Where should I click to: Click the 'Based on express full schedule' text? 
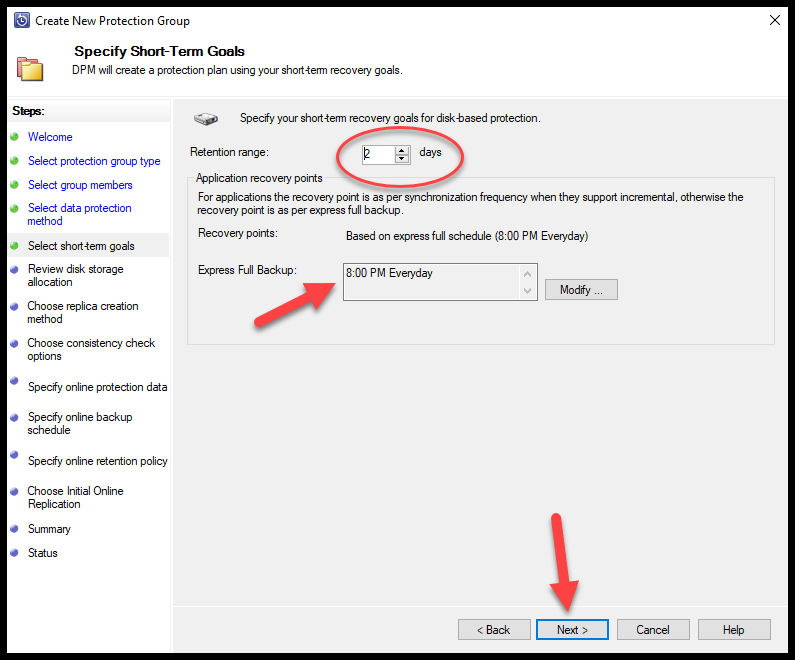click(466, 236)
